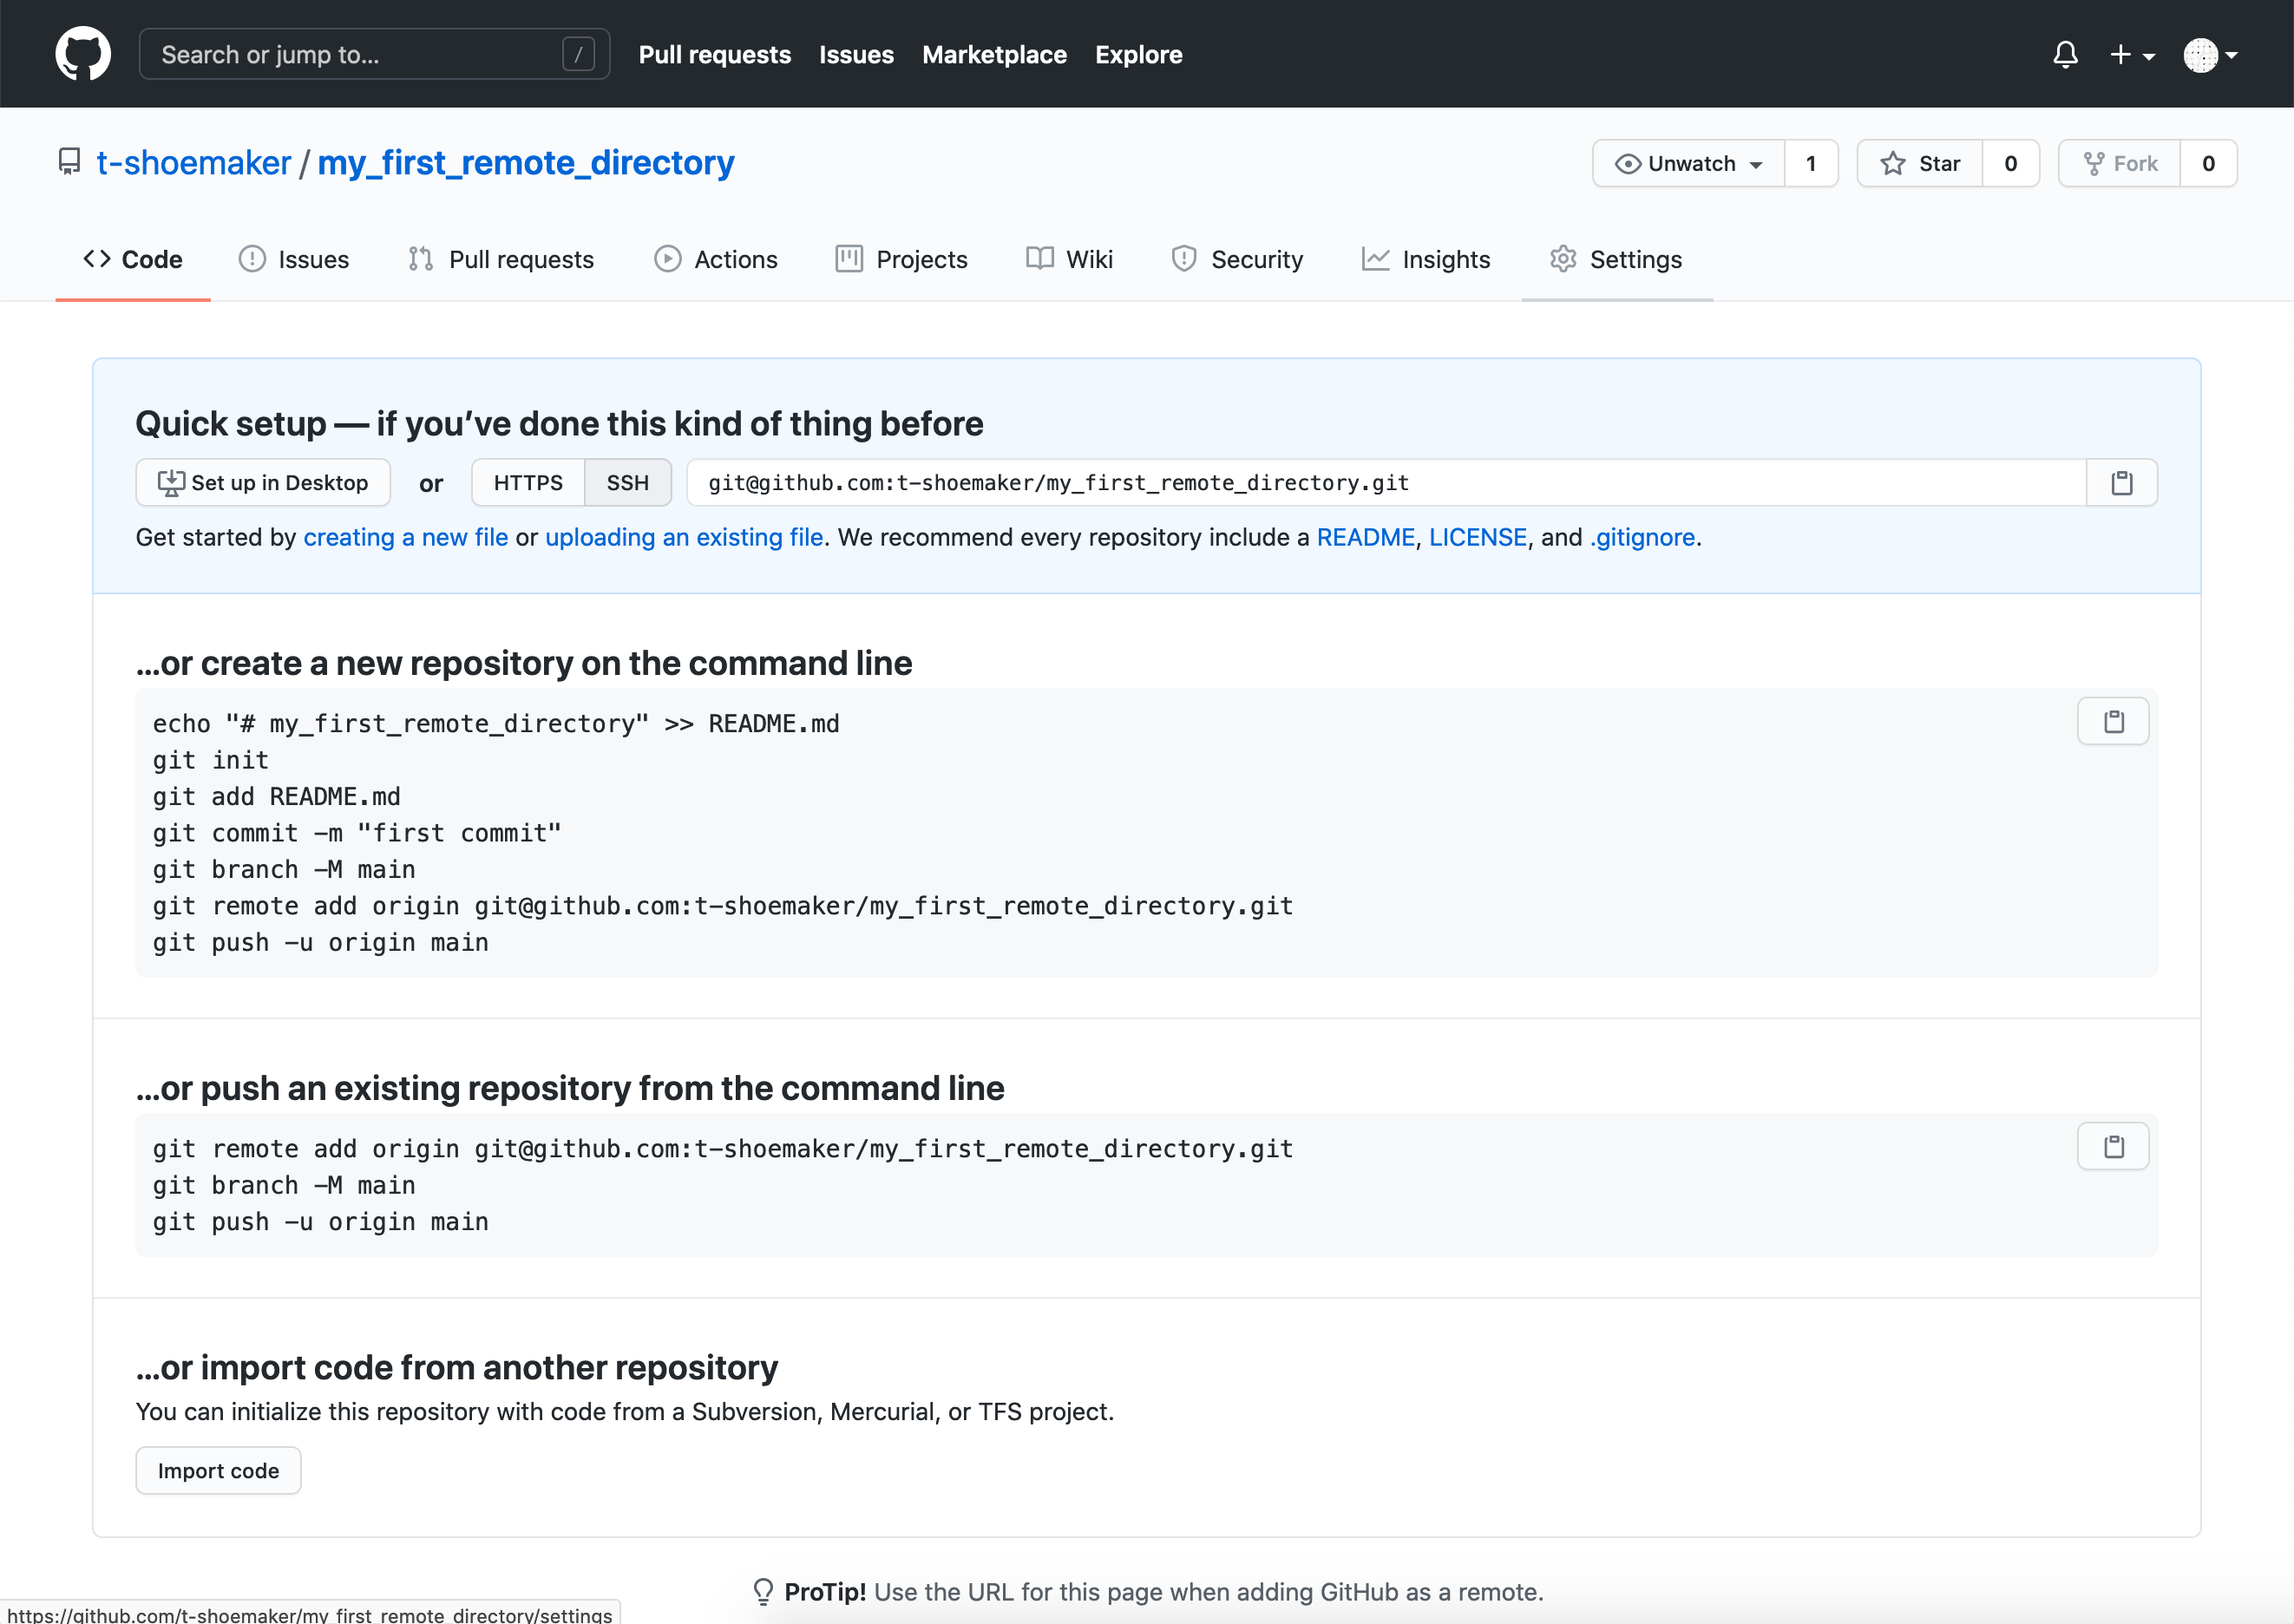Click the 'git init' command line
Viewport: 2294px width, 1624px height.
[211, 761]
